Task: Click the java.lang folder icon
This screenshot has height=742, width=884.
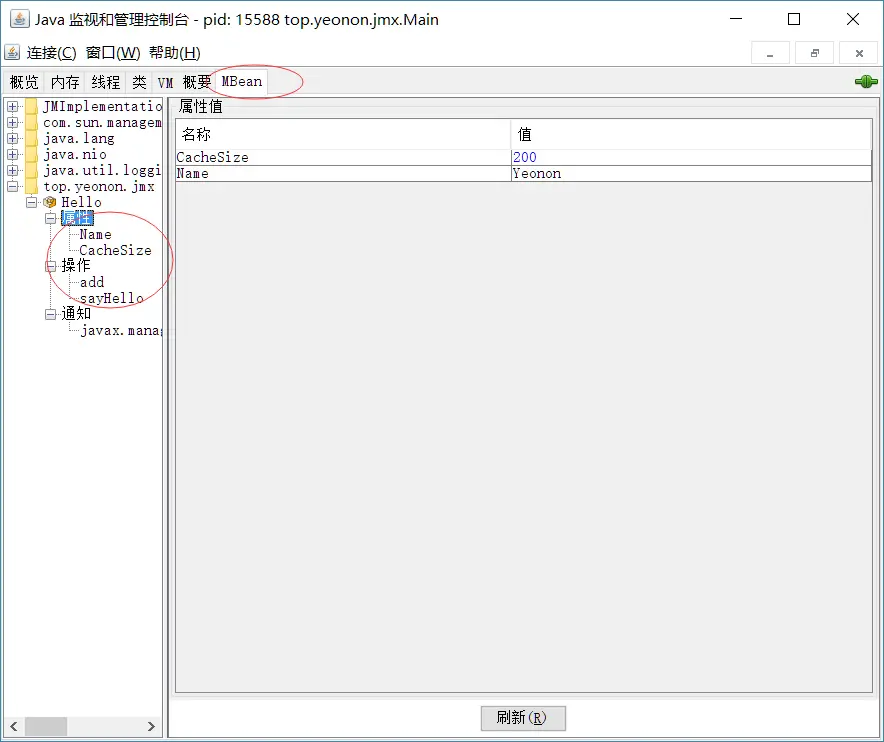Action: 32,138
